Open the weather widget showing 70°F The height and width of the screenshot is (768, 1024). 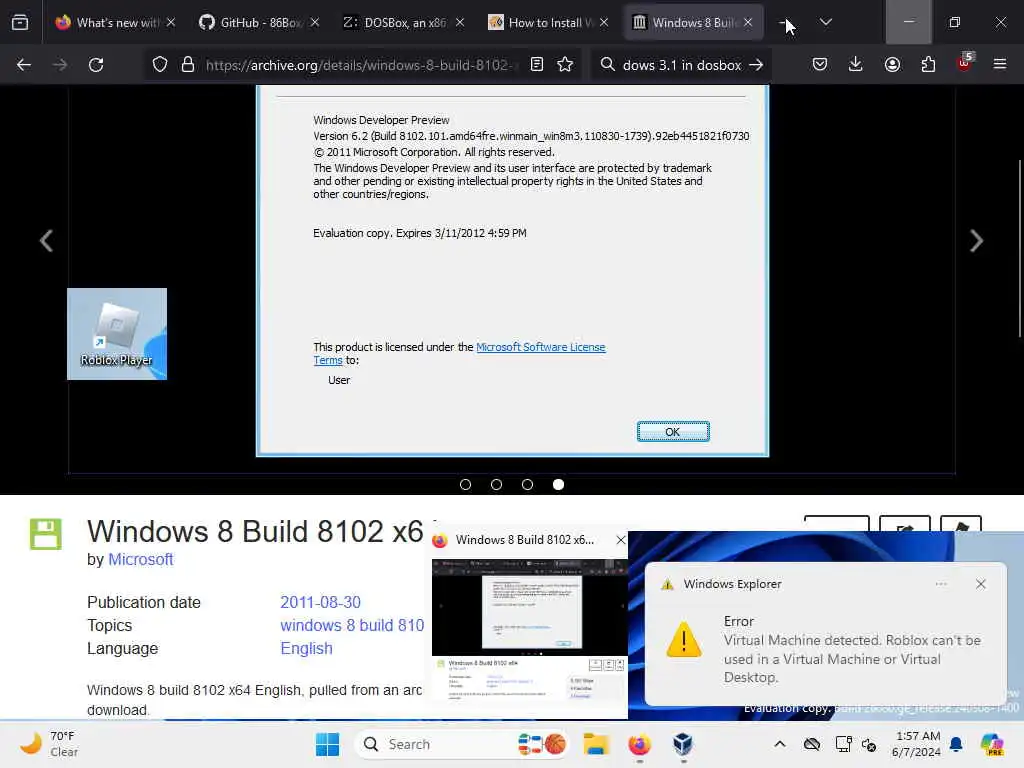tap(49, 744)
